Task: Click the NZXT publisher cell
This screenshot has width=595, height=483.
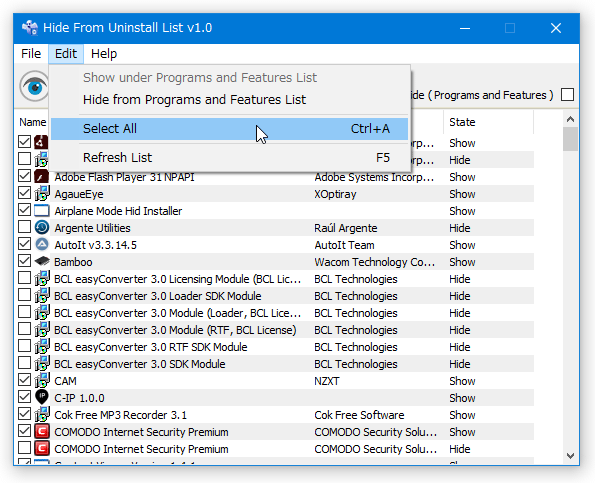Action: [x=327, y=381]
